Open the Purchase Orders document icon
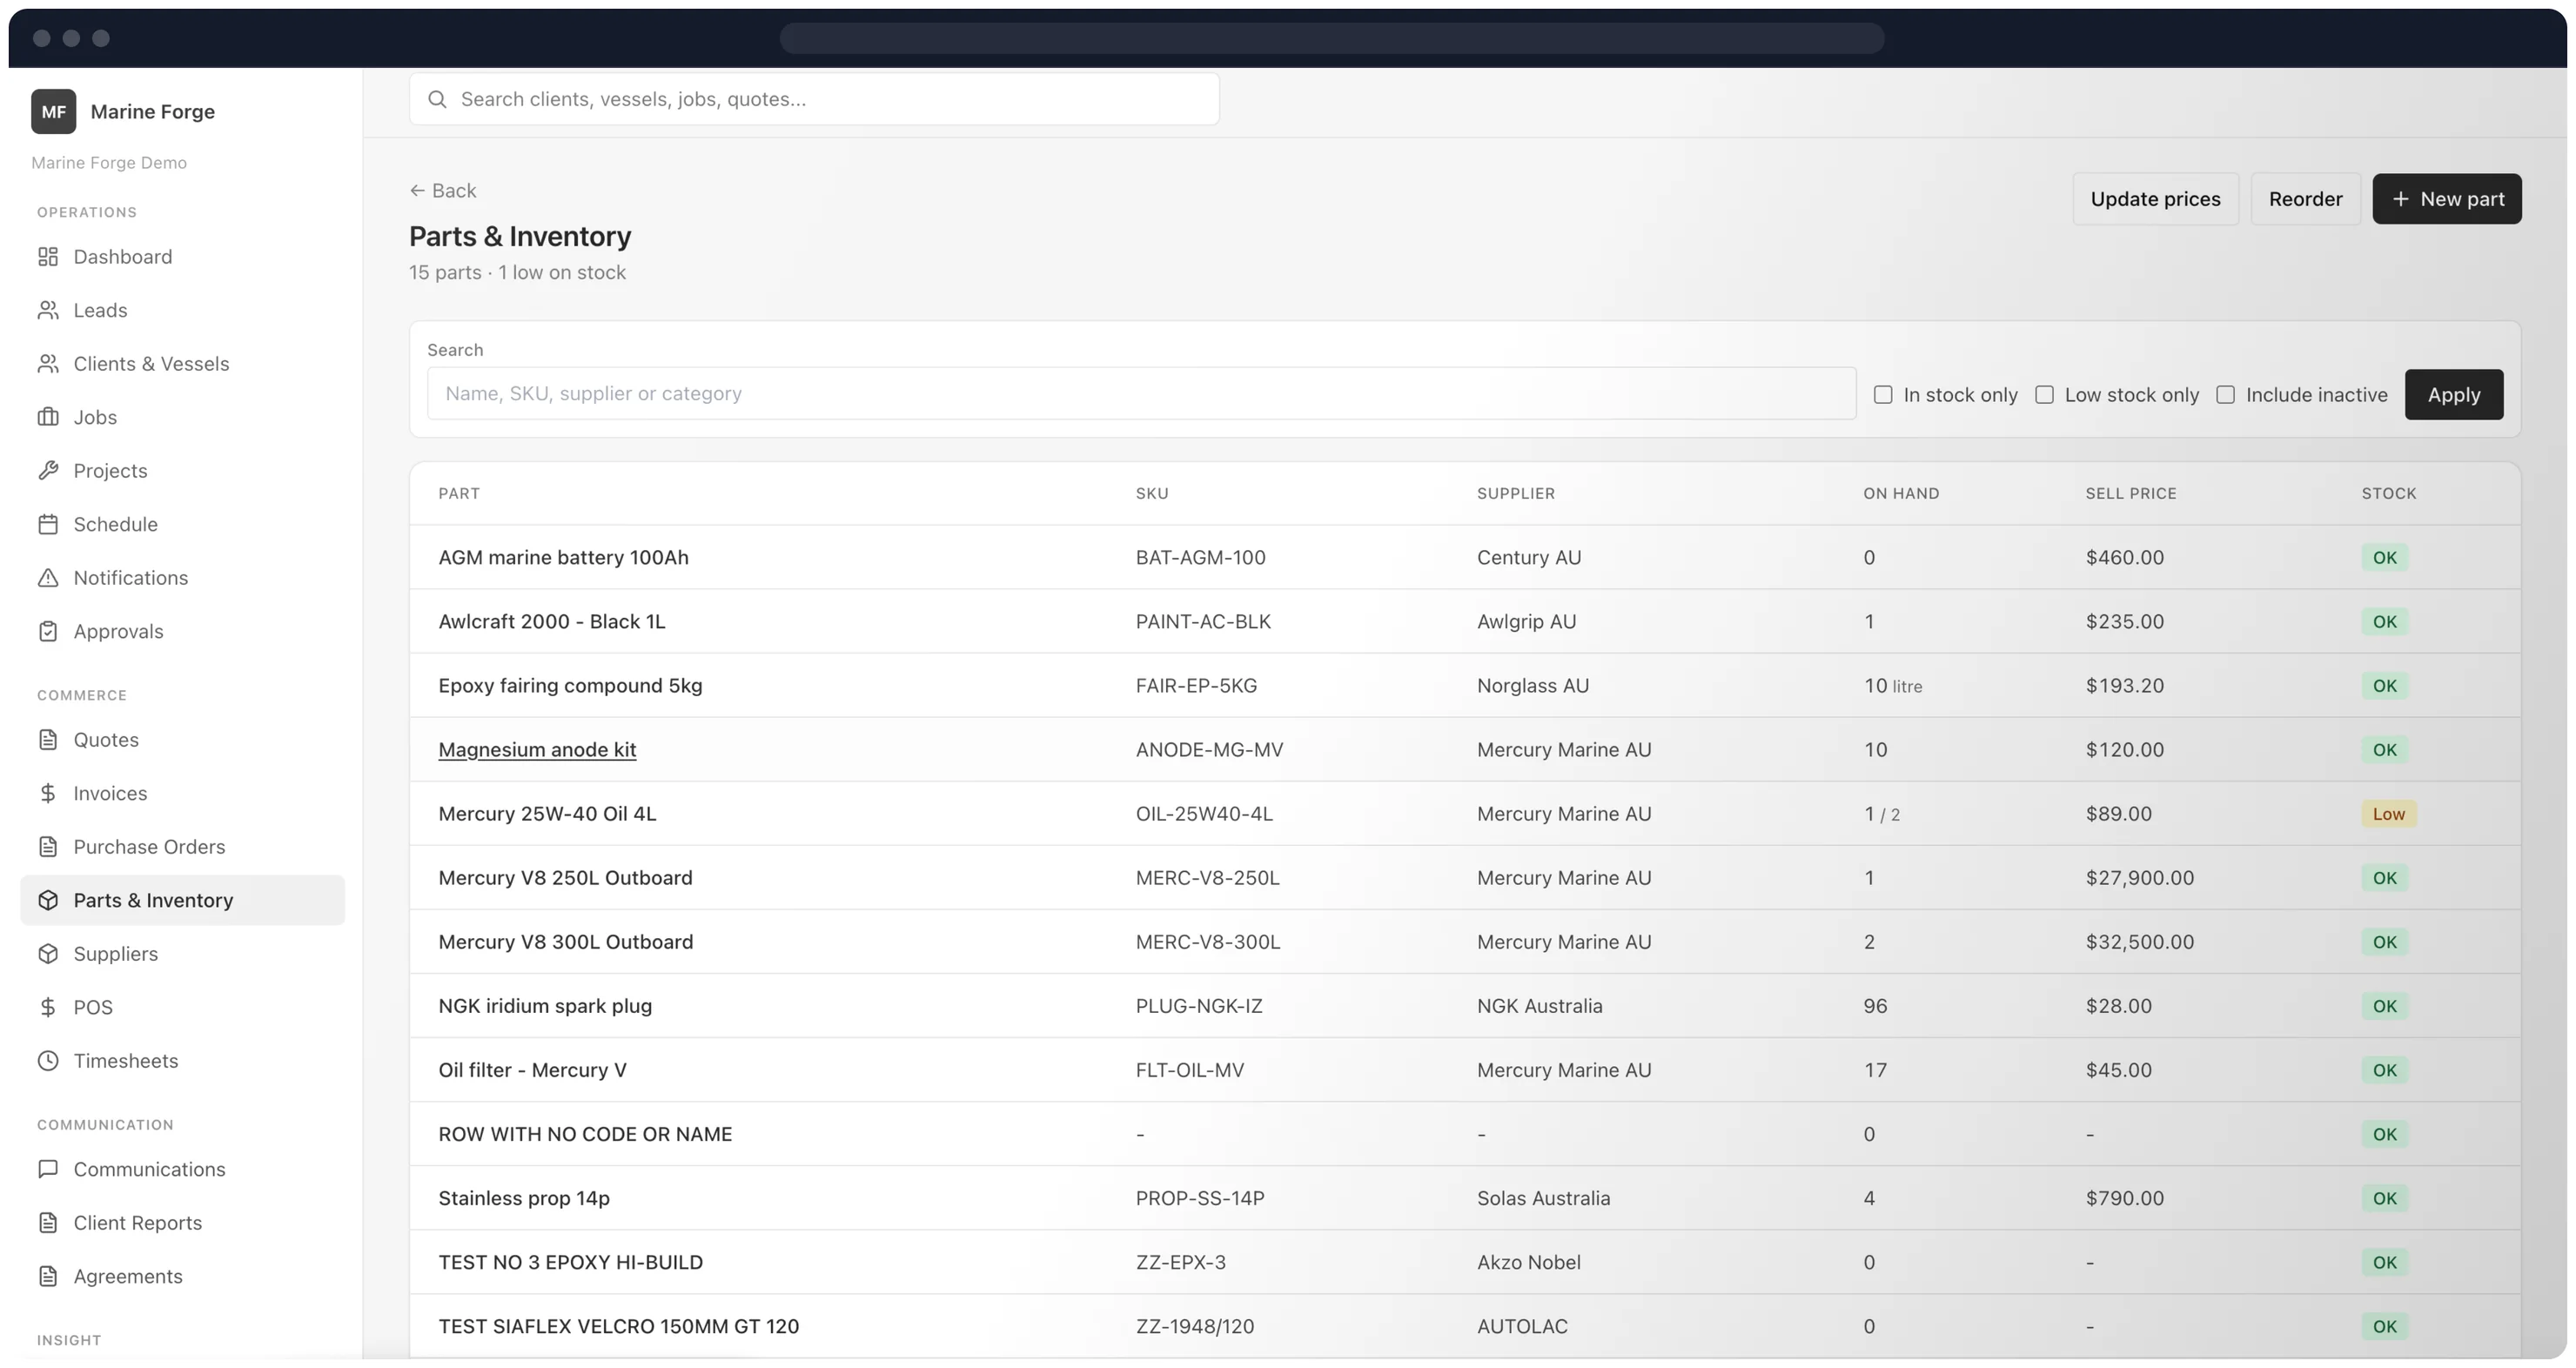Screen dimensions: 2576x1368 tap(48, 847)
